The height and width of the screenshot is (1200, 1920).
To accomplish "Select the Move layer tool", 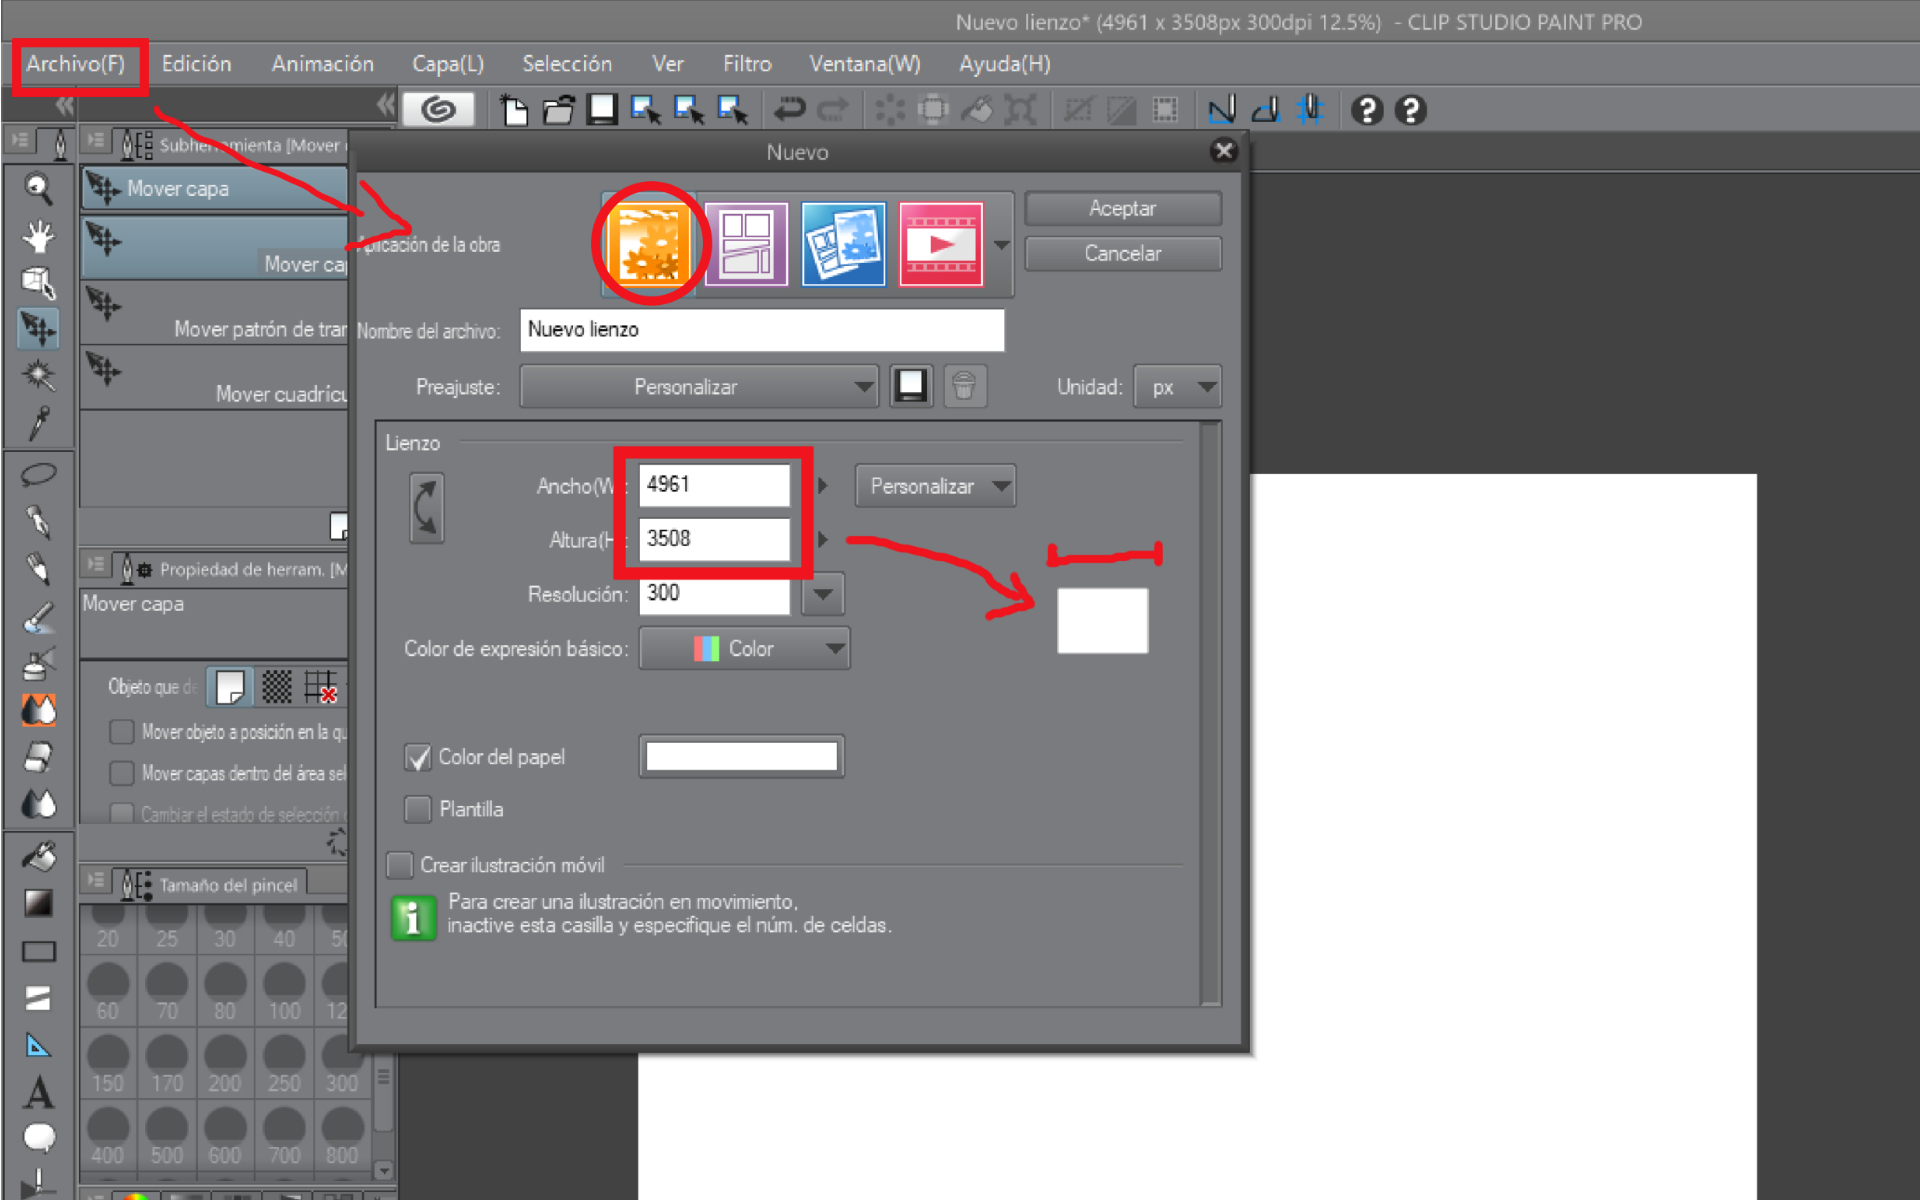I will 38,329.
